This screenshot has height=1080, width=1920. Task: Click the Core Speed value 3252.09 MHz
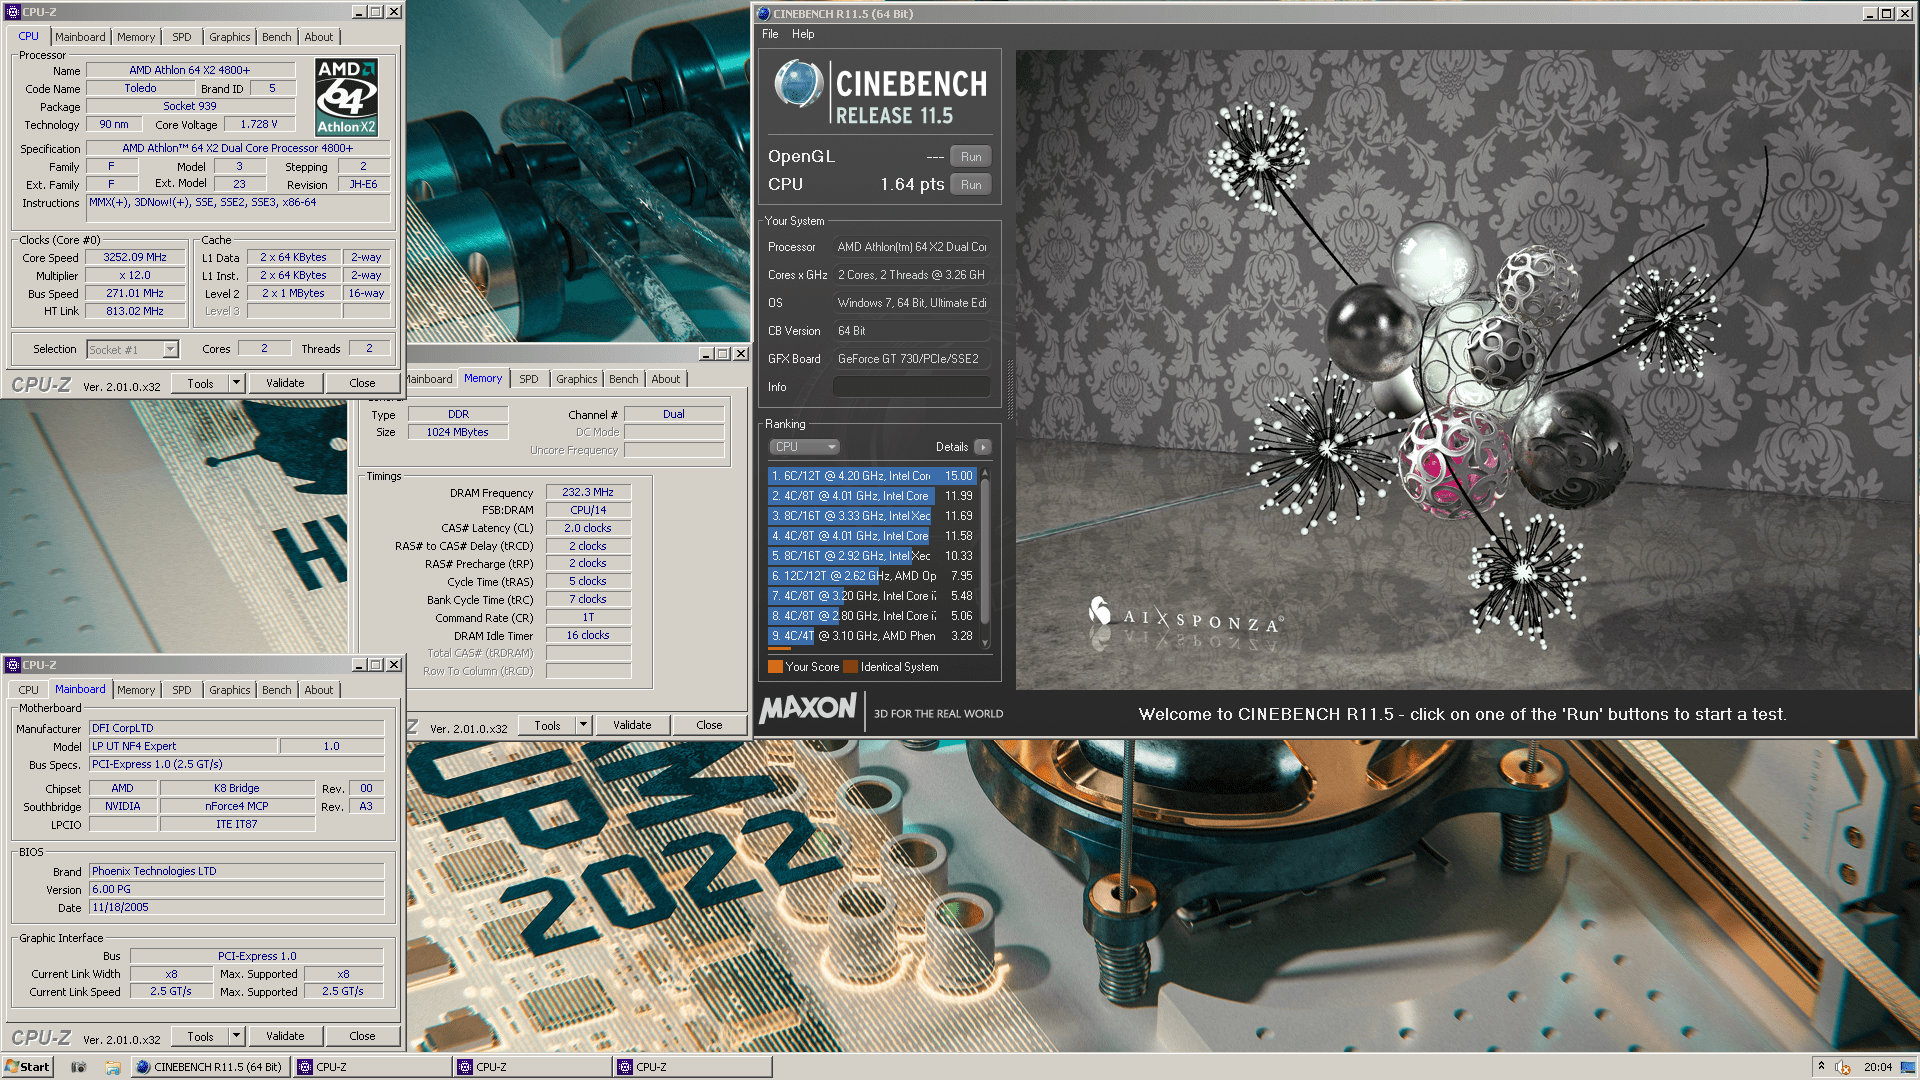pyautogui.click(x=135, y=257)
